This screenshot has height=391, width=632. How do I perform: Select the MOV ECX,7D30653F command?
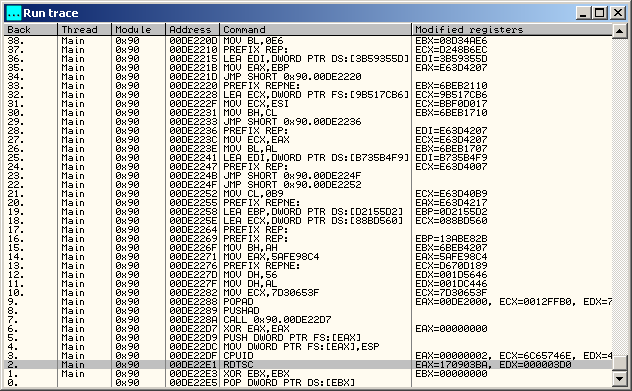[271, 293]
